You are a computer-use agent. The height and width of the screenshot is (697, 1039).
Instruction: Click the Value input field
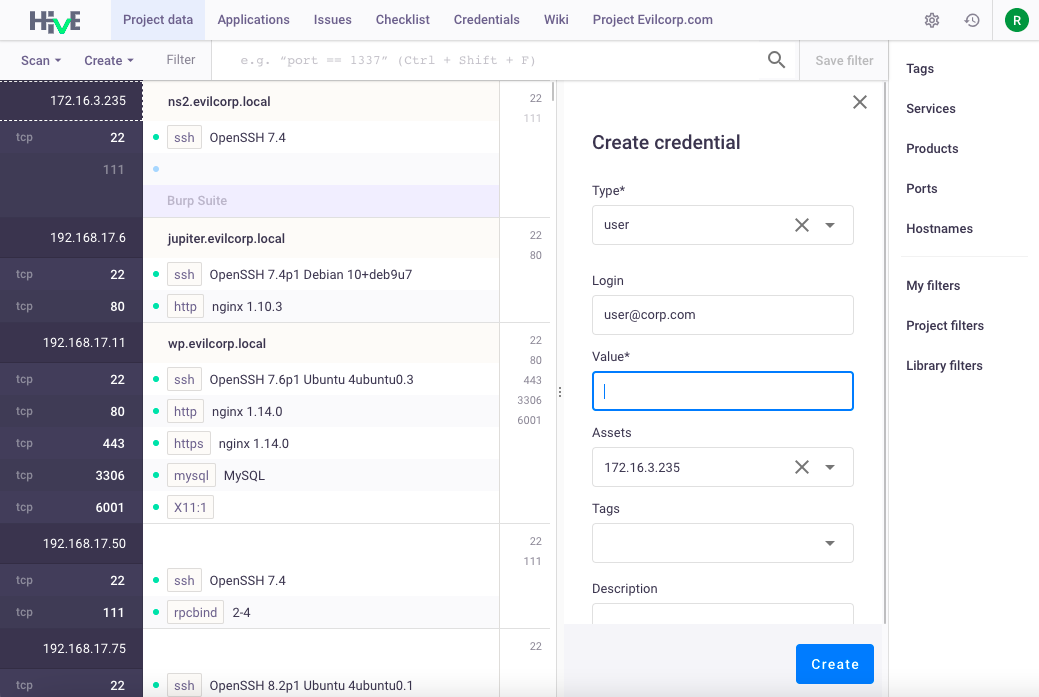[x=722, y=391]
